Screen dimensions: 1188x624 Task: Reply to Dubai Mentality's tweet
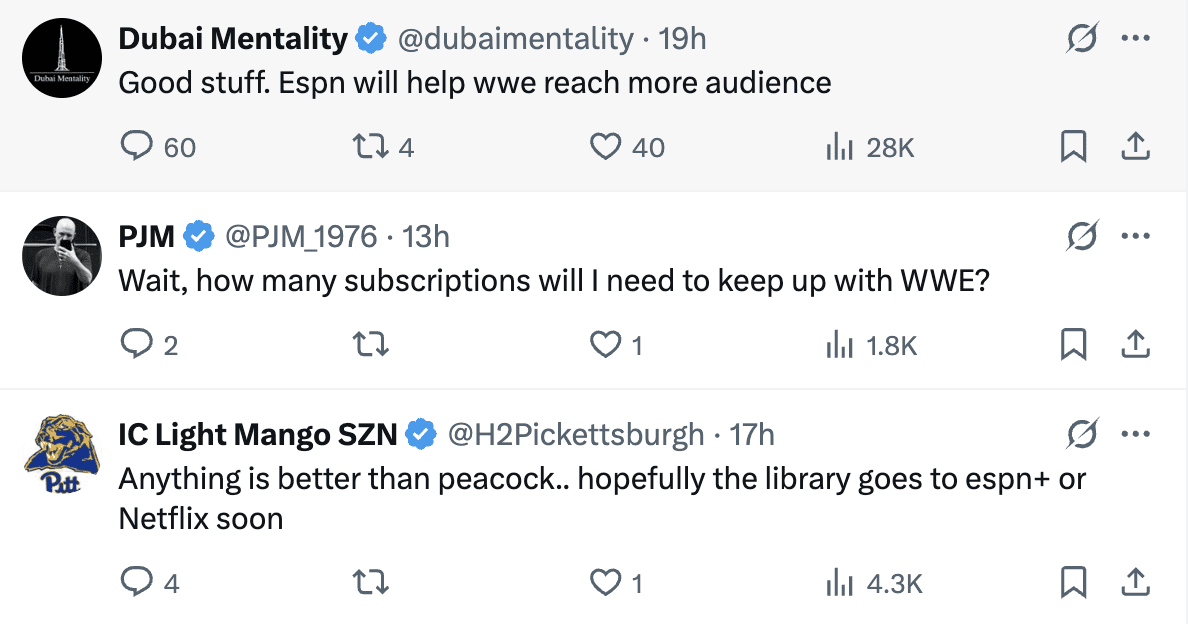(135, 148)
